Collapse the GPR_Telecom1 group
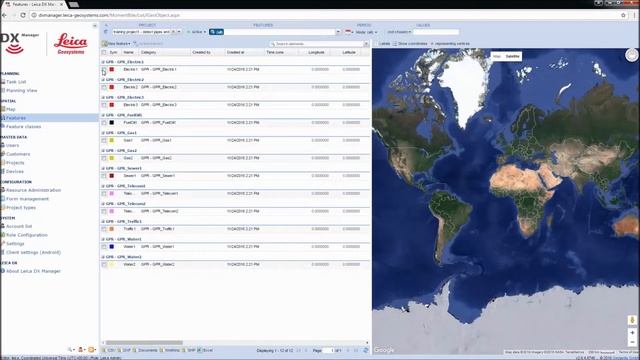 click(x=103, y=186)
